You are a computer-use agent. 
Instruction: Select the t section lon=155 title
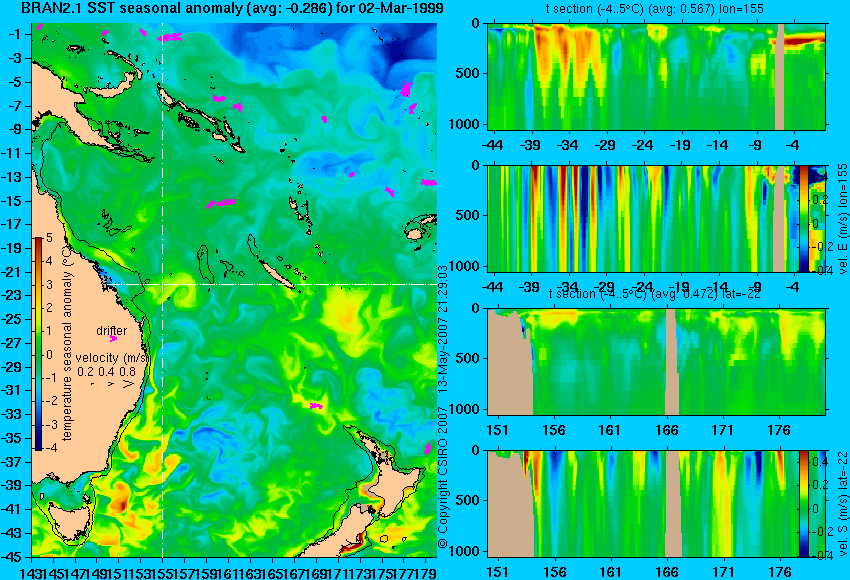click(x=655, y=9)
